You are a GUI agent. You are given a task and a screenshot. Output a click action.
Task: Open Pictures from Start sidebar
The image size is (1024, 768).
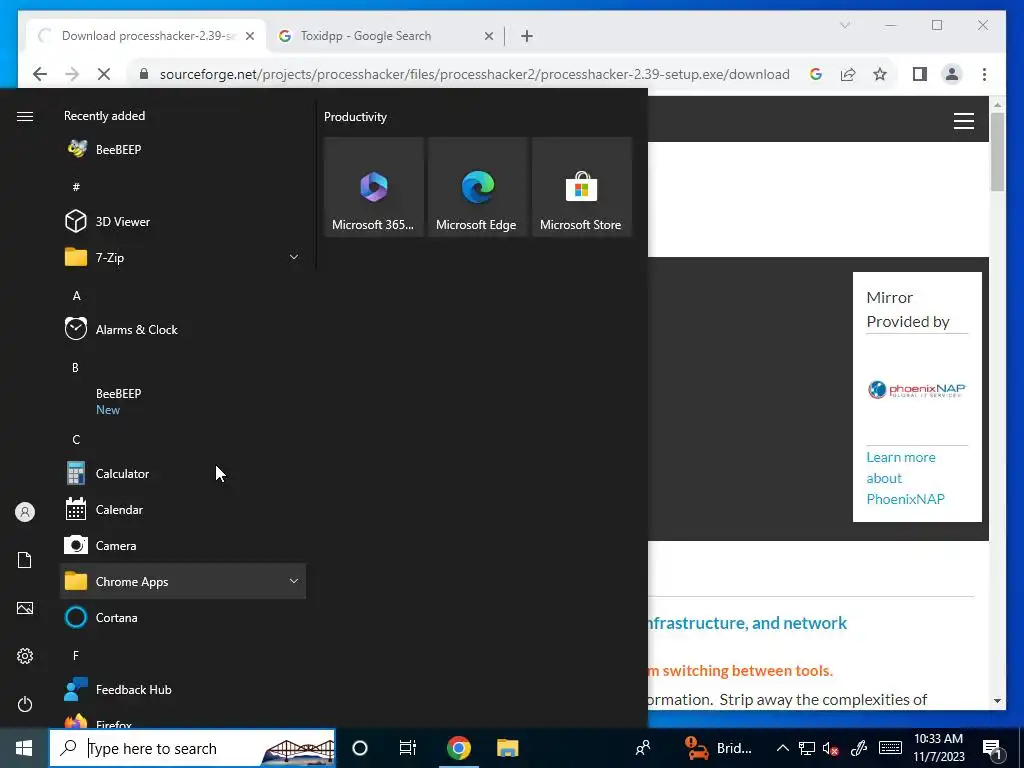coord(25,608)
